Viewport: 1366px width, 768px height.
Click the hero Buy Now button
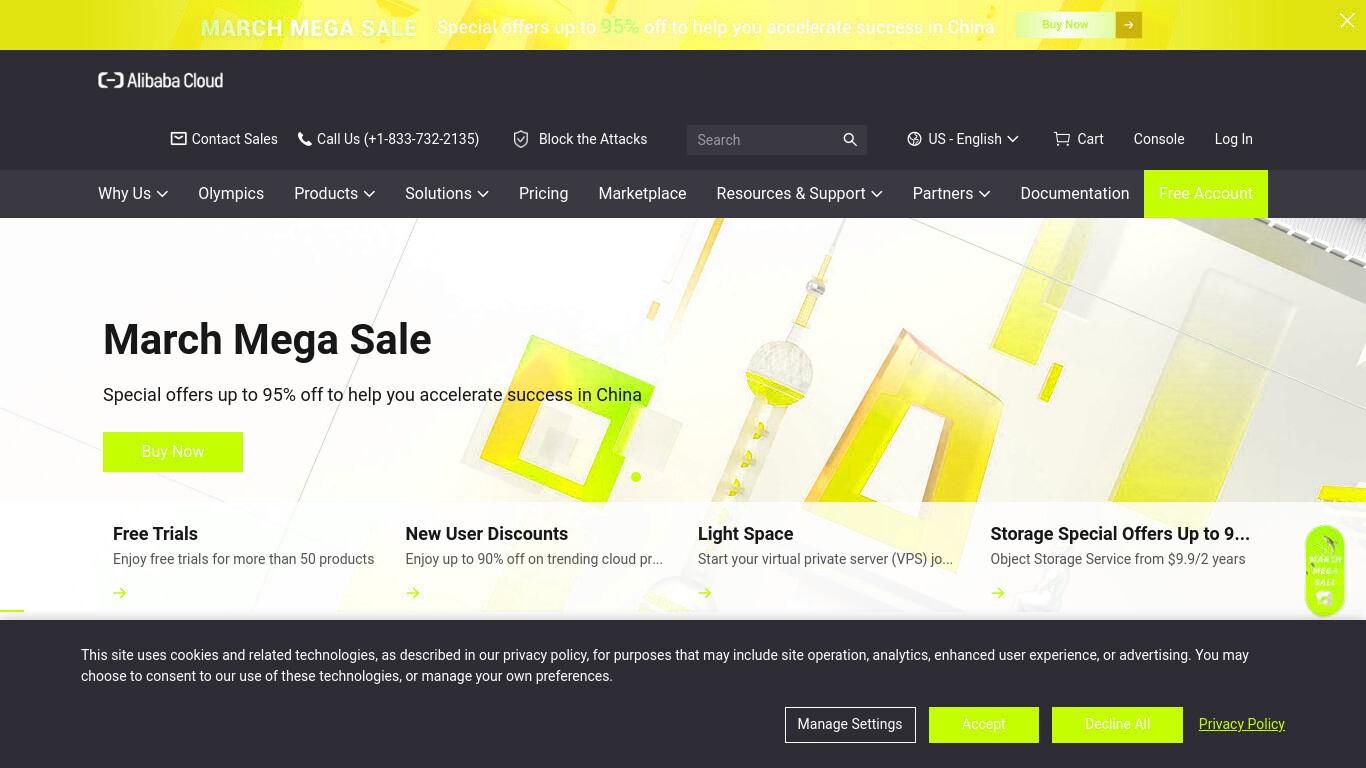pyautogui.click(x=173, y=452)
